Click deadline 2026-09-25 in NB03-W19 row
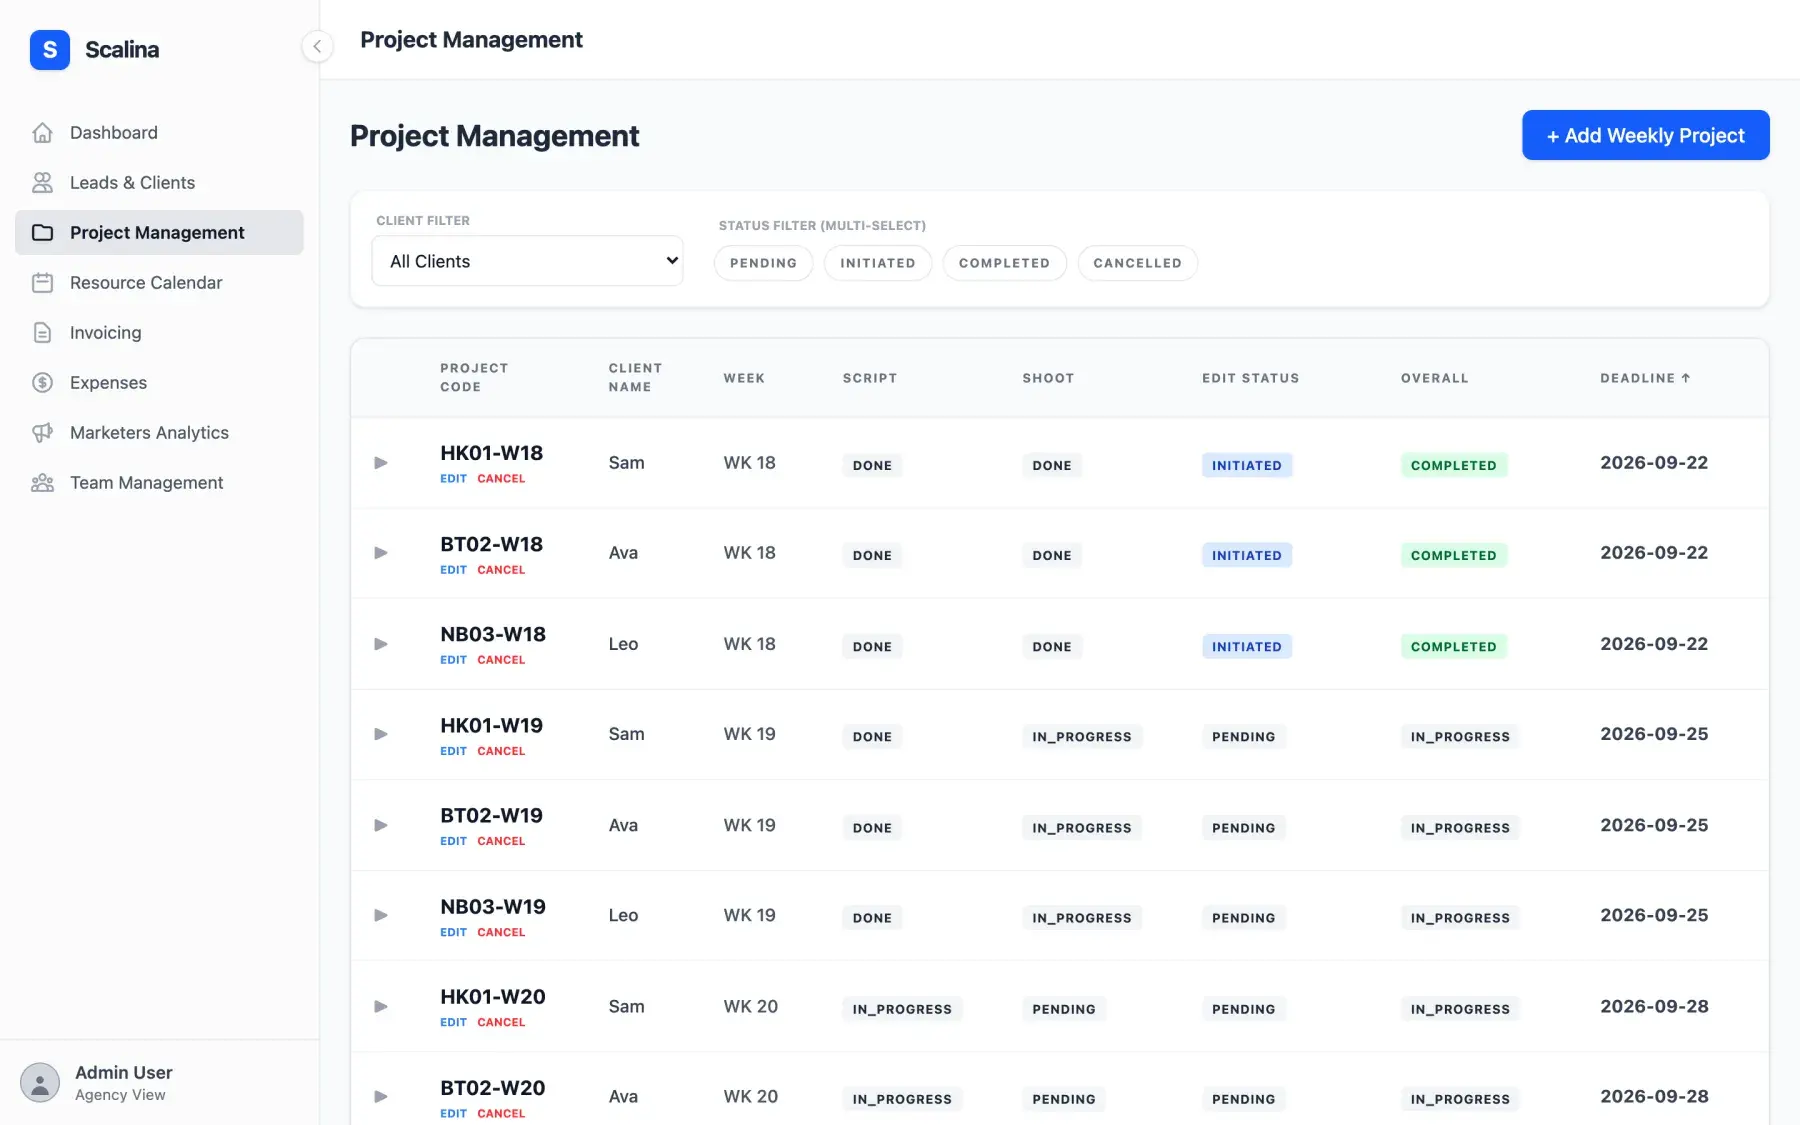Image resolution: width=1800 pixels, height=1125 pixels. (1654, 915)
